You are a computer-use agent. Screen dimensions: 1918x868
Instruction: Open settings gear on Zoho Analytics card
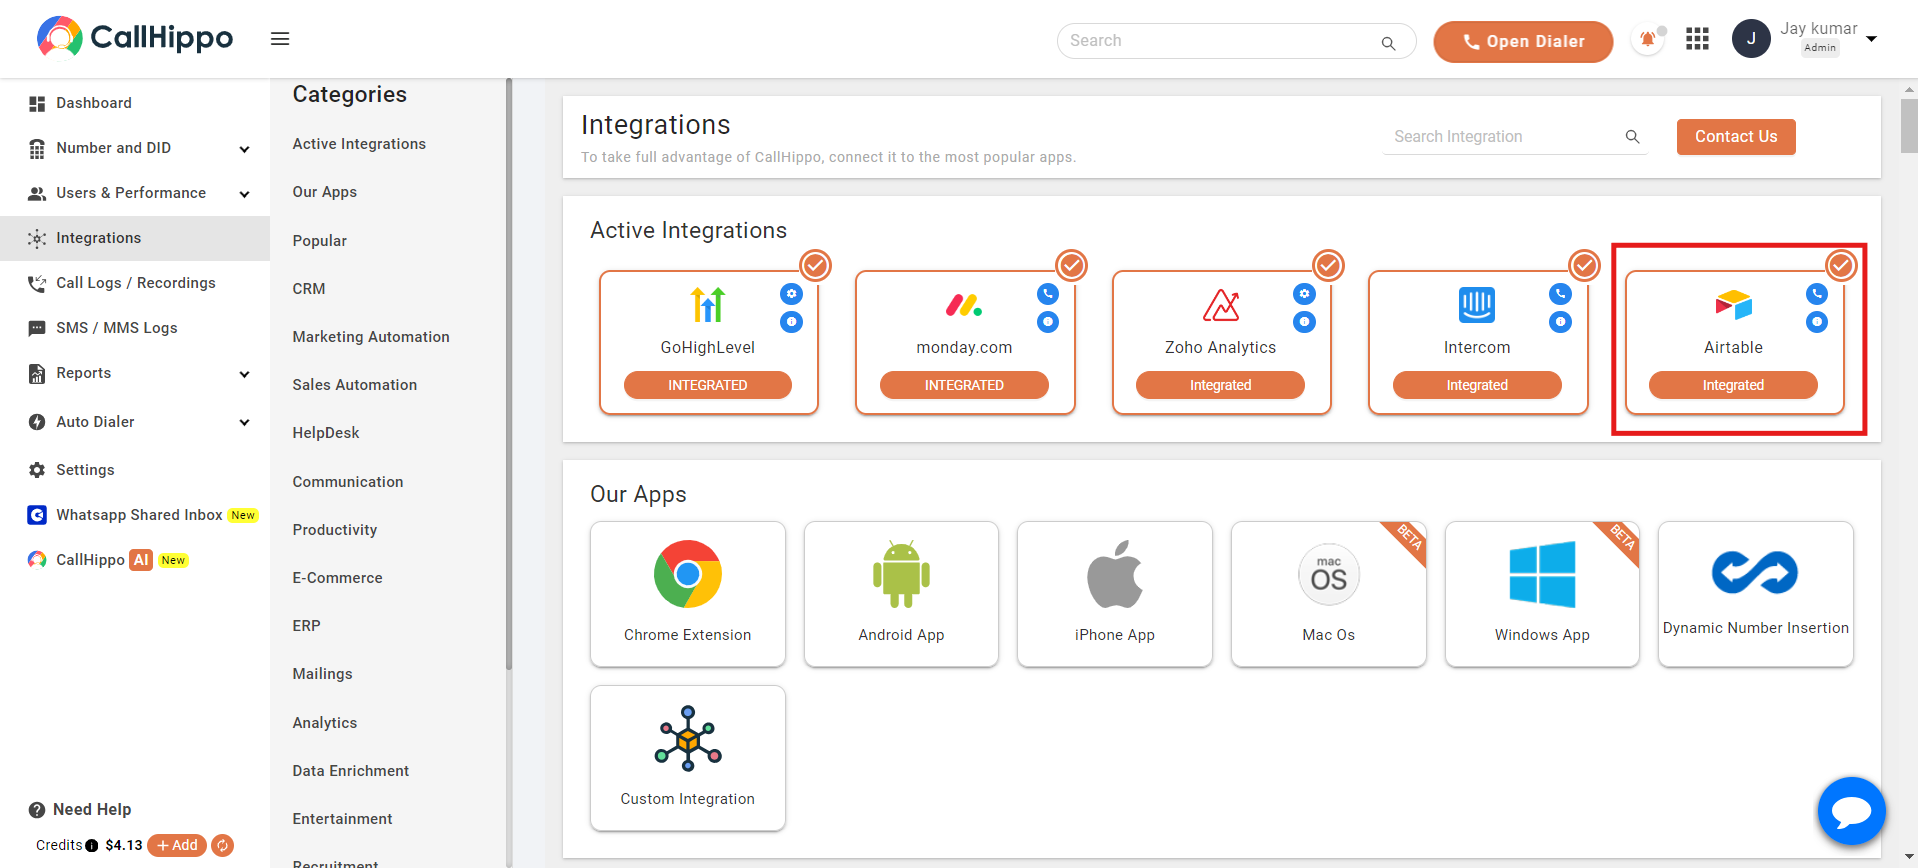1304,294
